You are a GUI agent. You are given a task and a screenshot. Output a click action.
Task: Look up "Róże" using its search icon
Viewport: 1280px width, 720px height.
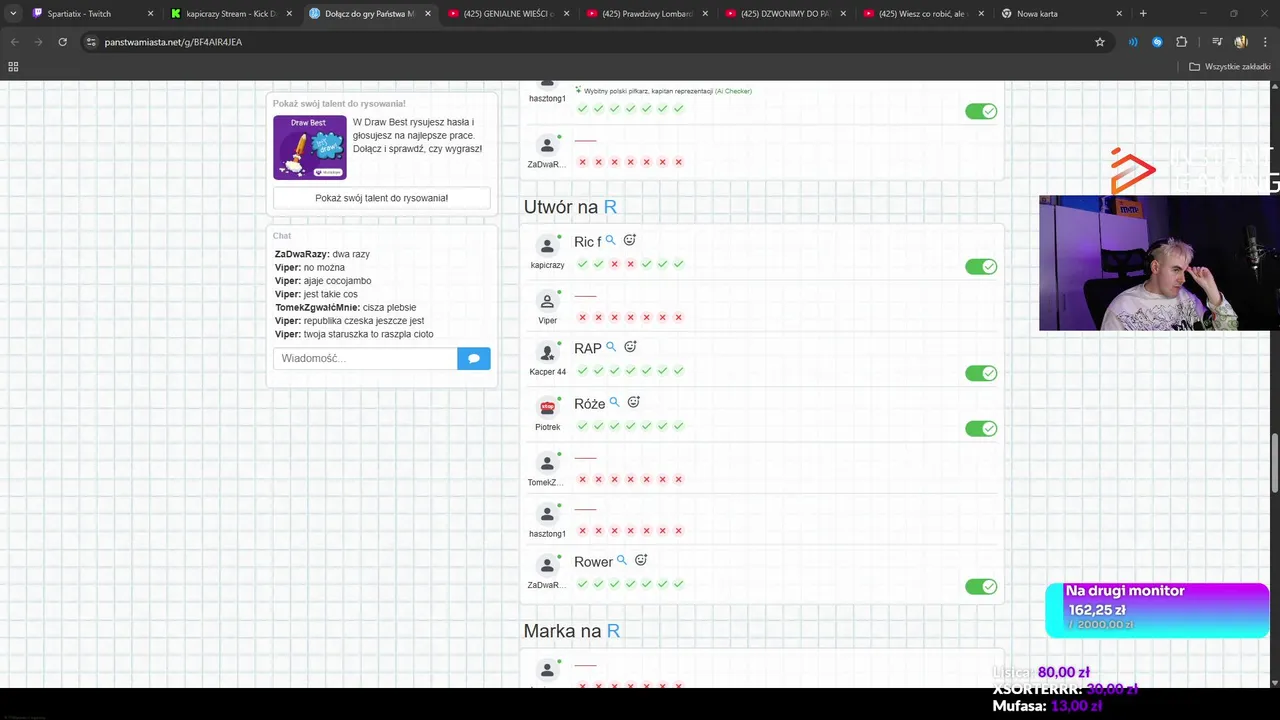click(614, 402)
